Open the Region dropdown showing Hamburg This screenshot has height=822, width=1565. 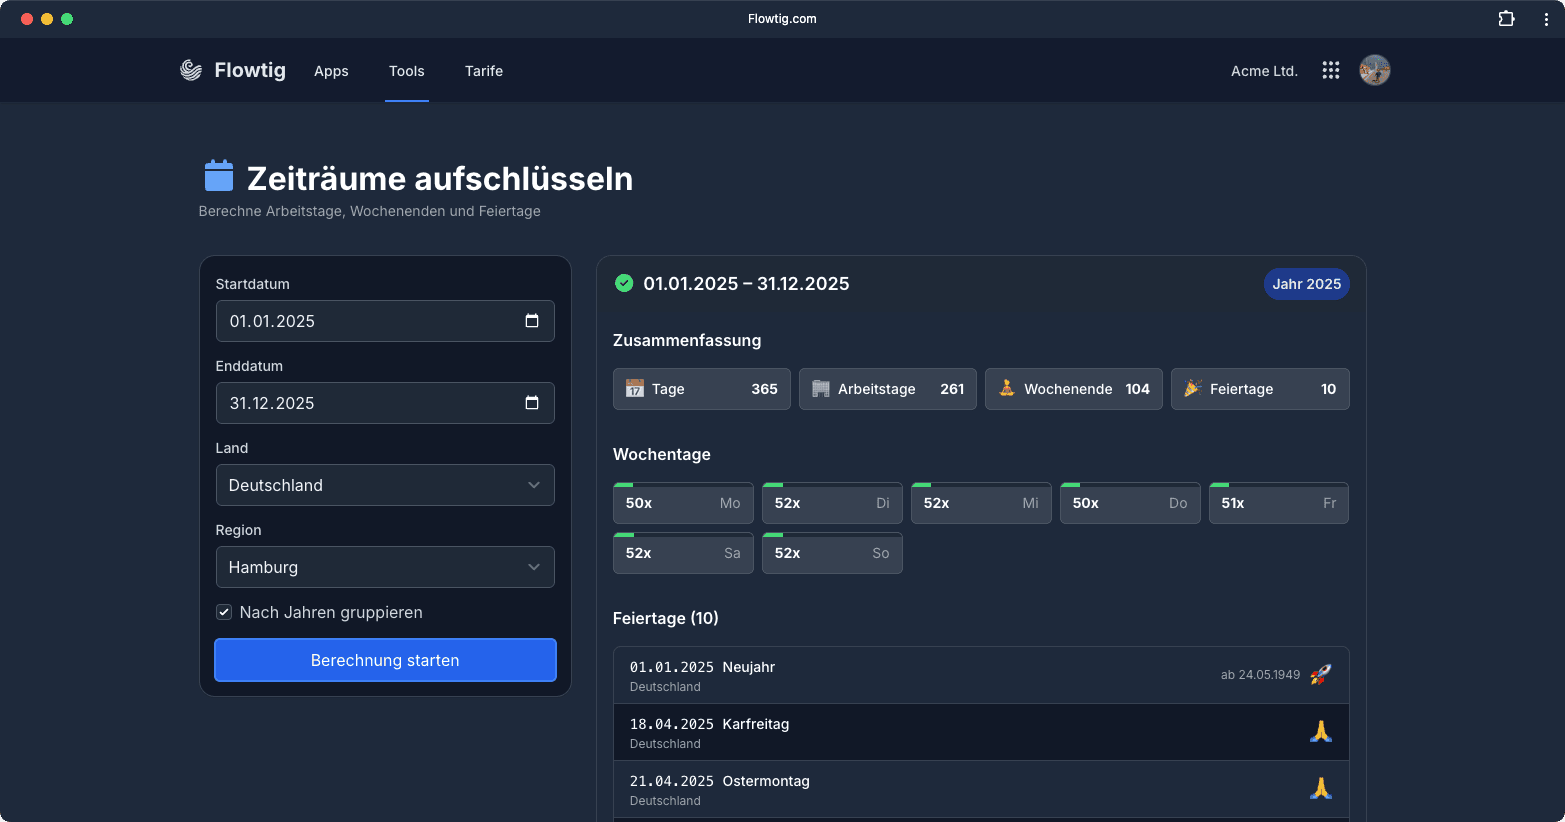(x=385, y=567)
